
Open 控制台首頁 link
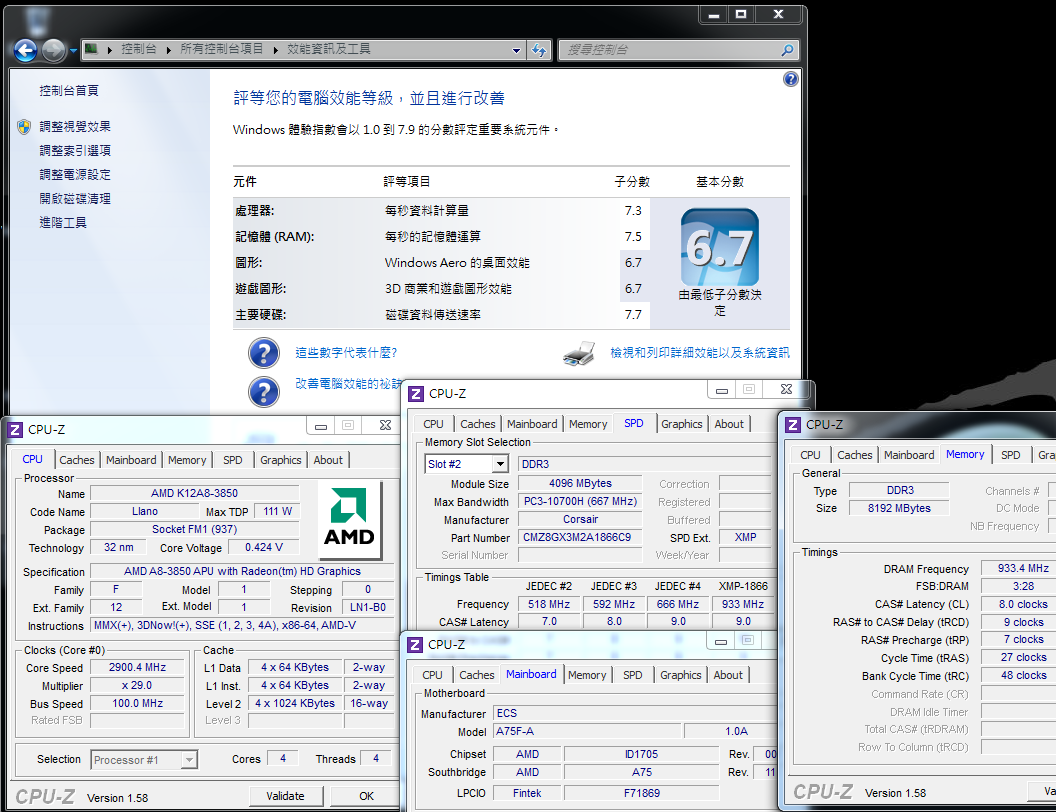(69, 91)
